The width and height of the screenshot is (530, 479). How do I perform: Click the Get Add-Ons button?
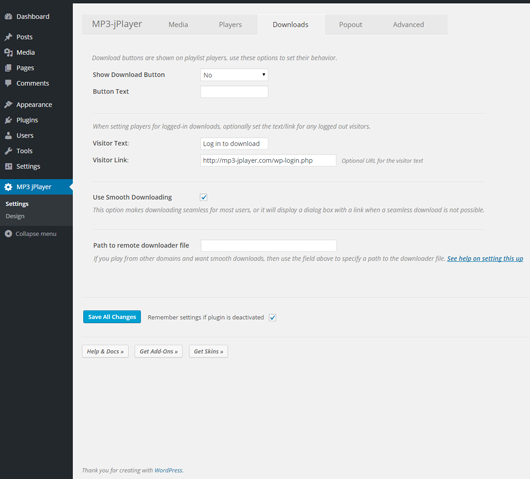coord(159,351)
